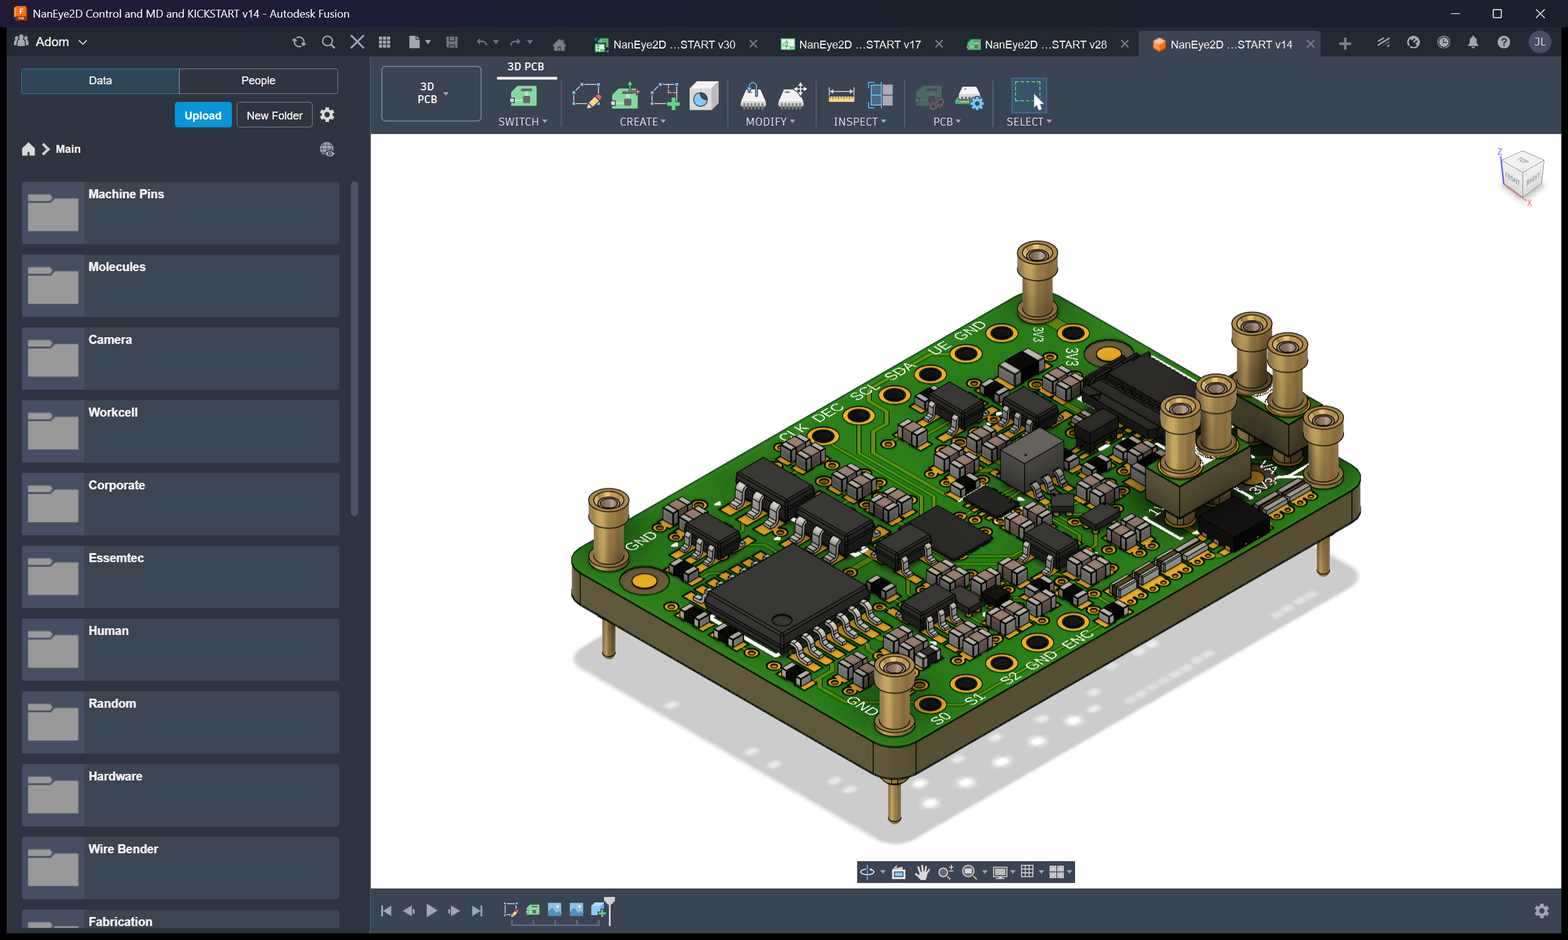Close the data panel with the X icon
Screen dimensions: 1568x940
tap(357, 42)
